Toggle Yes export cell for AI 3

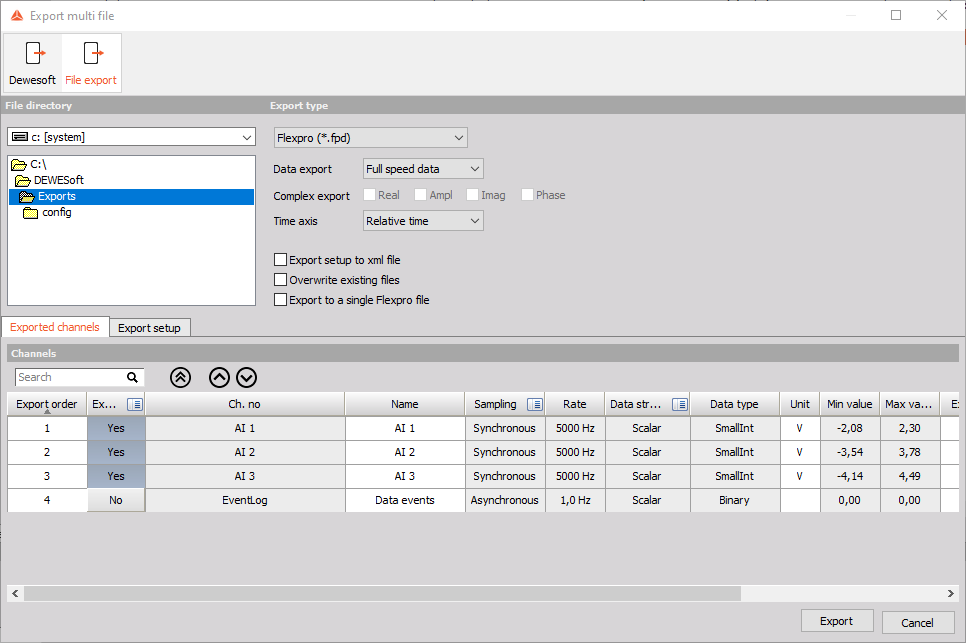(x=116, y=476)
